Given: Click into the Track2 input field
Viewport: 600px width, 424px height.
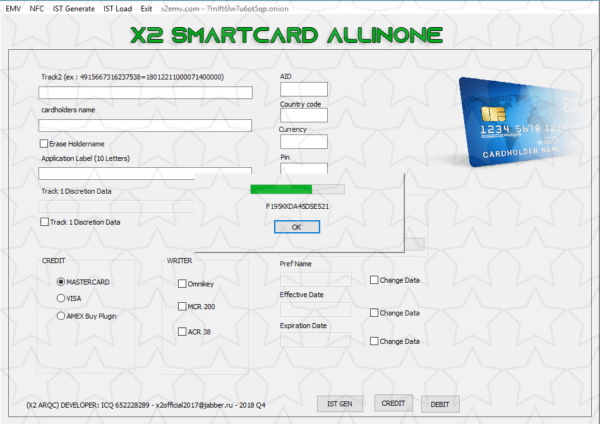Looking at the screenshot, I should pos(145,92).
